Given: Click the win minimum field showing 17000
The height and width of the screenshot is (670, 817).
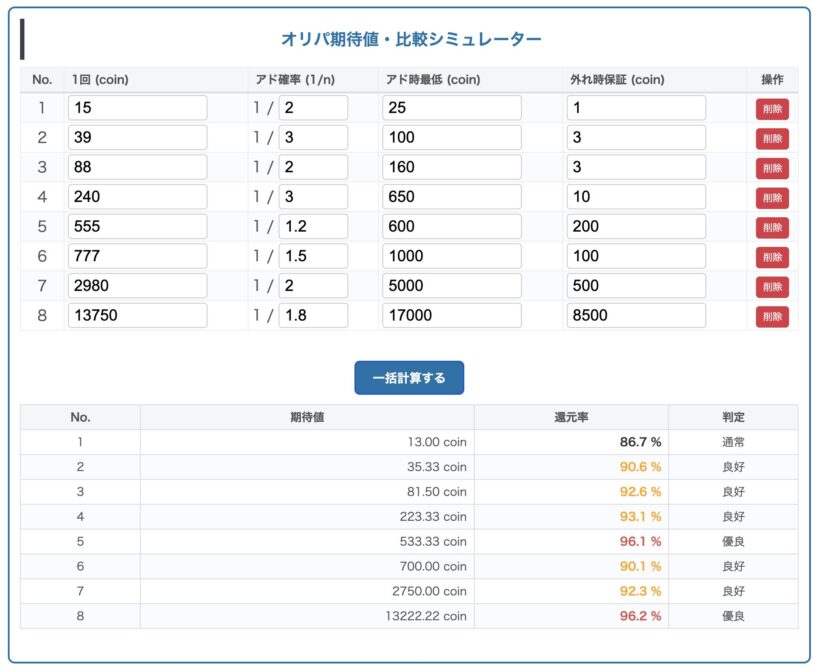Looking at the screenshot, I should (x=451, y=316).
